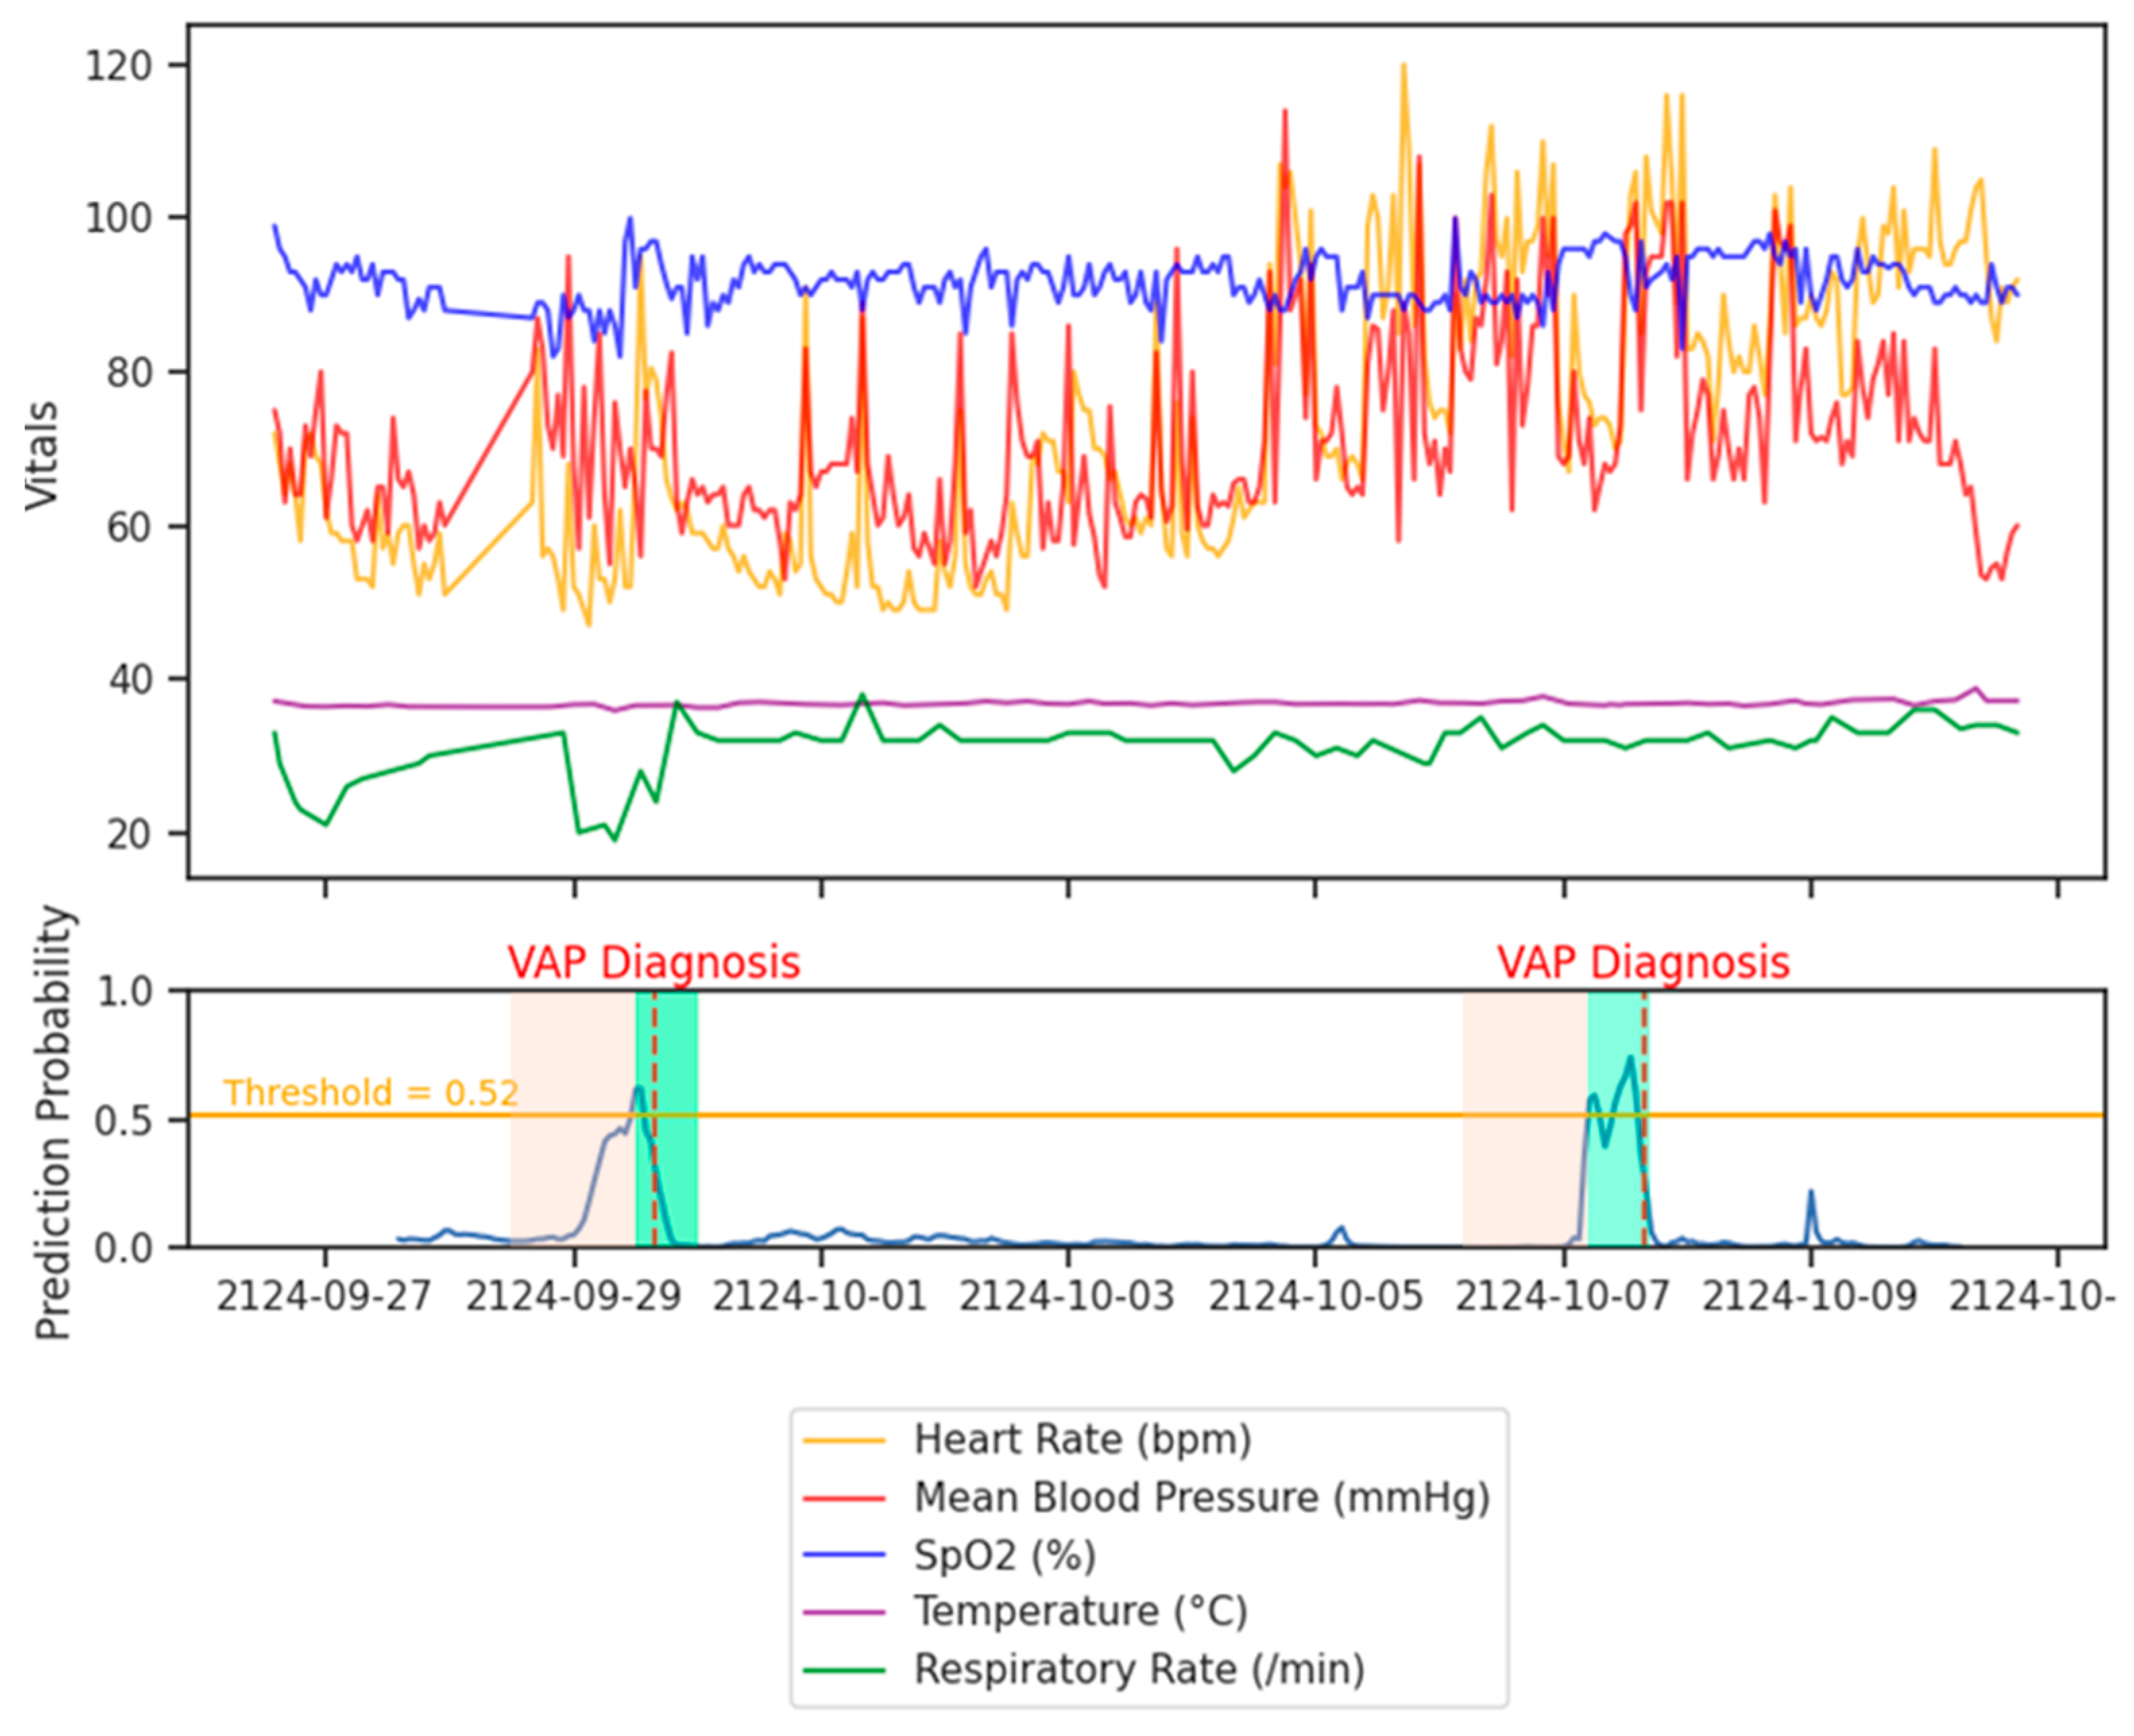Click the 2124-10-05 x-axis date label
The height and width of the screenshot is (1736, 2134).
[x=1315, y=1297]
